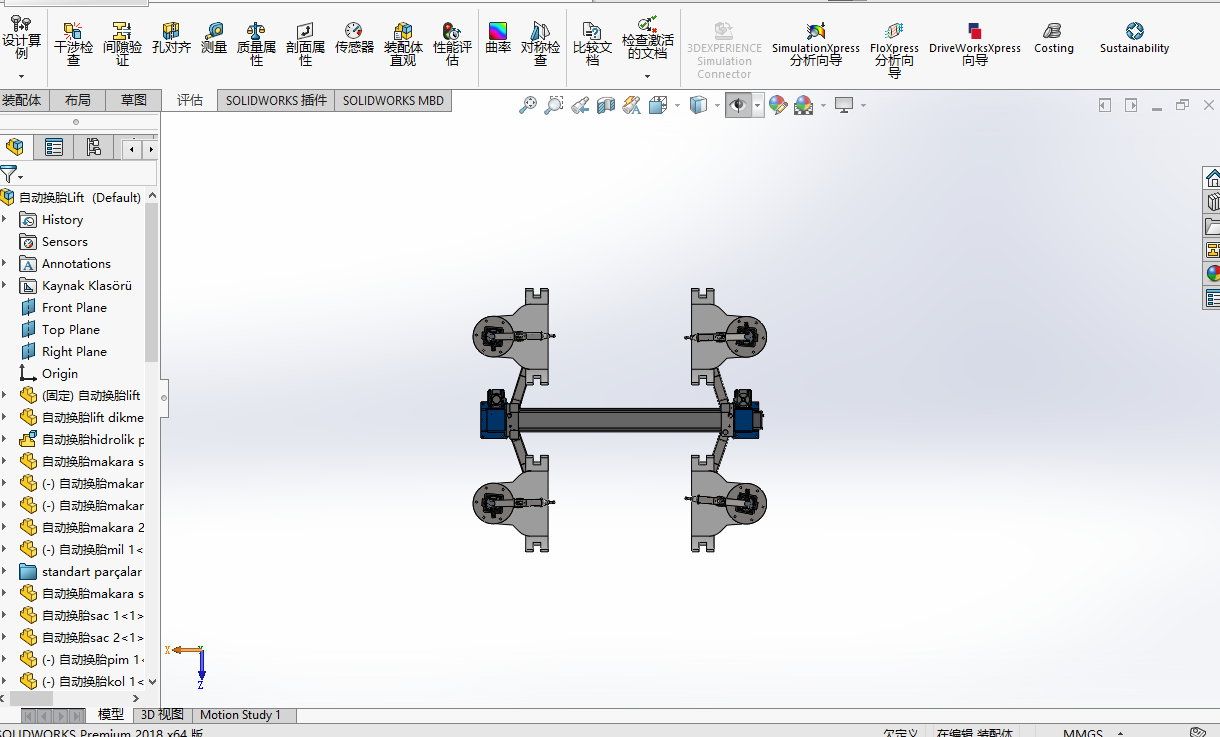Open ConfigurationManager tab in left panel
1220x737 pixels.
tap(93, 148)
